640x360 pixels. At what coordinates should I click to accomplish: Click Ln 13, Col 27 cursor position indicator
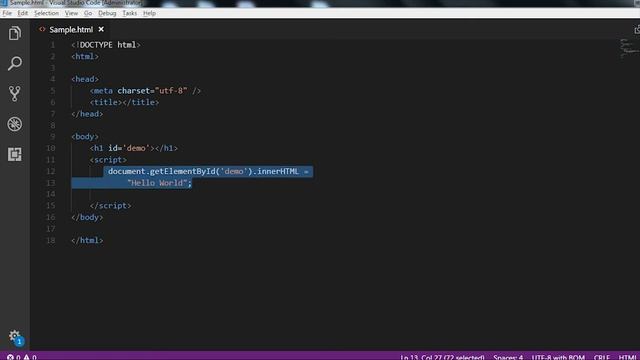coord(442,357)
